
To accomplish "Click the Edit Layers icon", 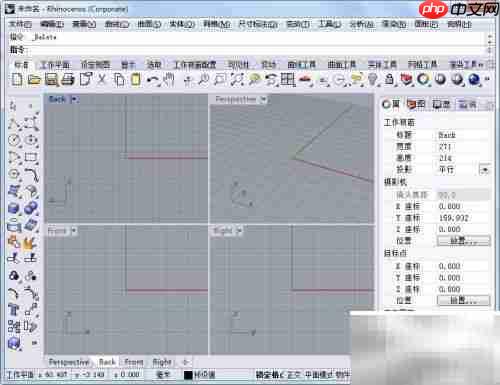I will (406, 80).
